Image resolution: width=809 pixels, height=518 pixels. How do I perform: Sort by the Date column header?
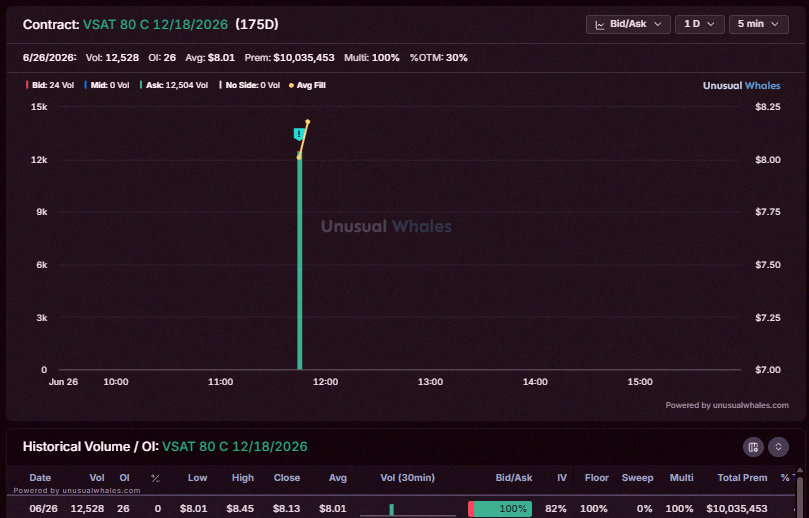(x=40, y=478)
